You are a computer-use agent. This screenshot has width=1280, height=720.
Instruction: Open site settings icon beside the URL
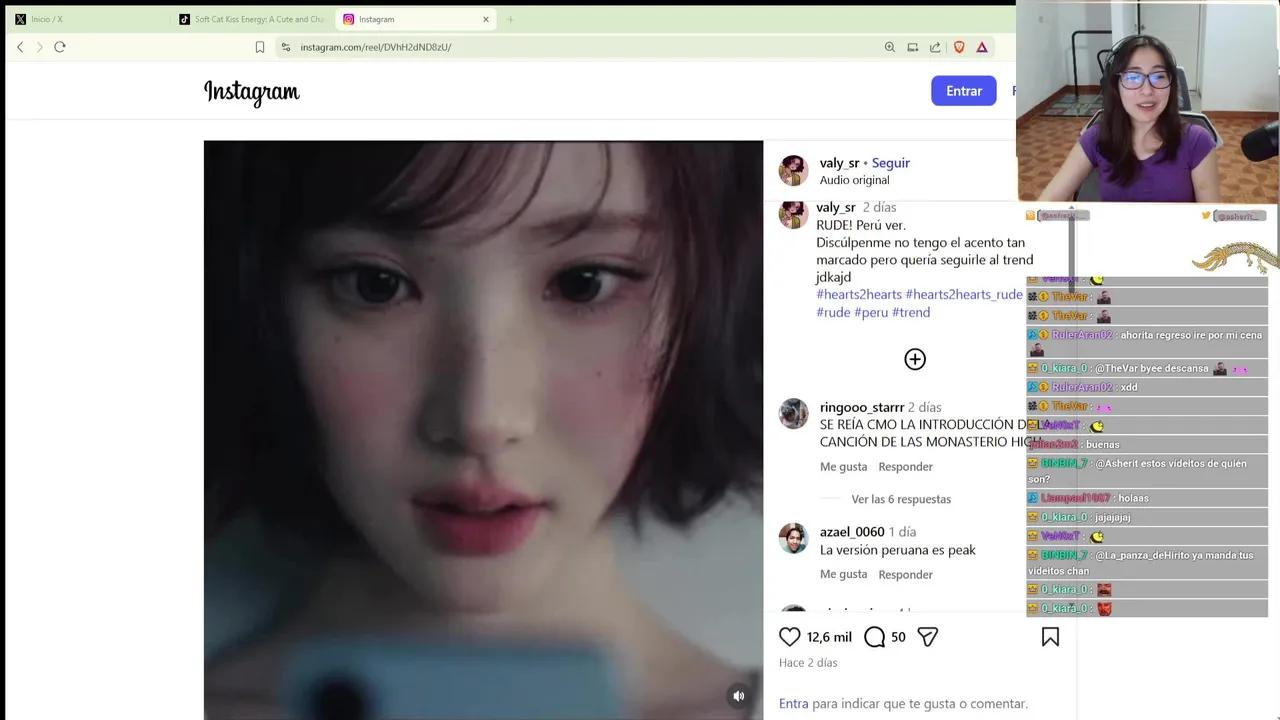point(286,47)
